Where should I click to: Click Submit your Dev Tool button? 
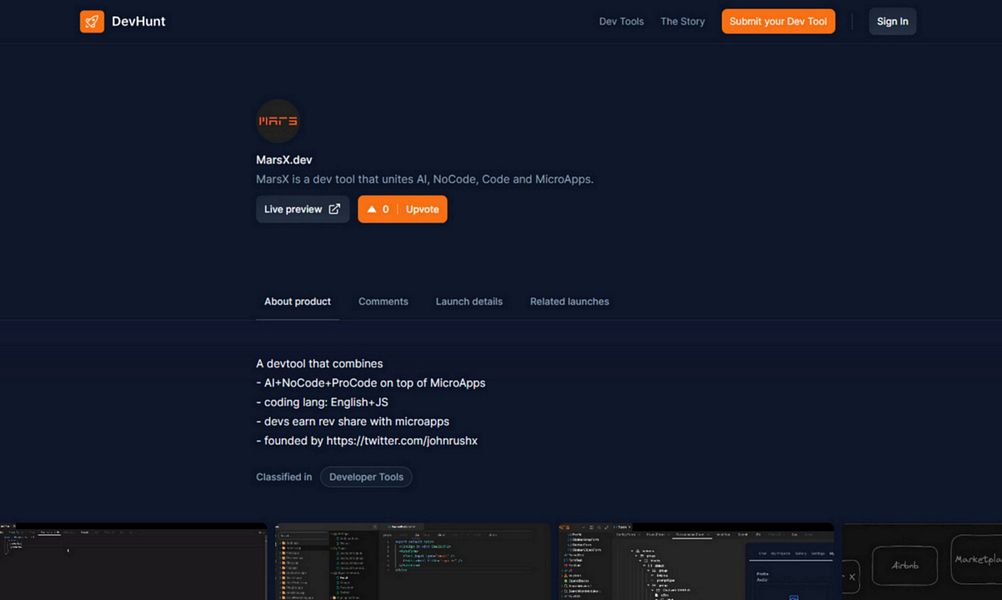click(x=778, y=20)
